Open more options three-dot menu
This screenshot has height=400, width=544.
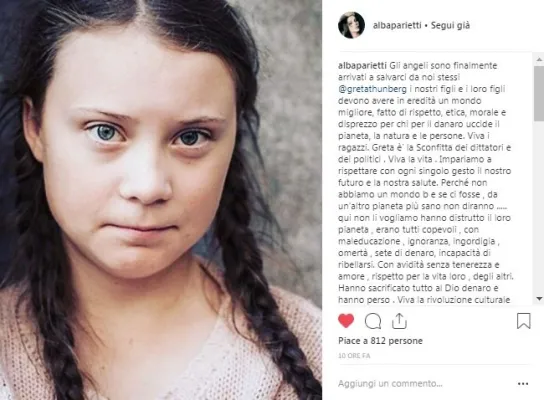pos(523,384)
